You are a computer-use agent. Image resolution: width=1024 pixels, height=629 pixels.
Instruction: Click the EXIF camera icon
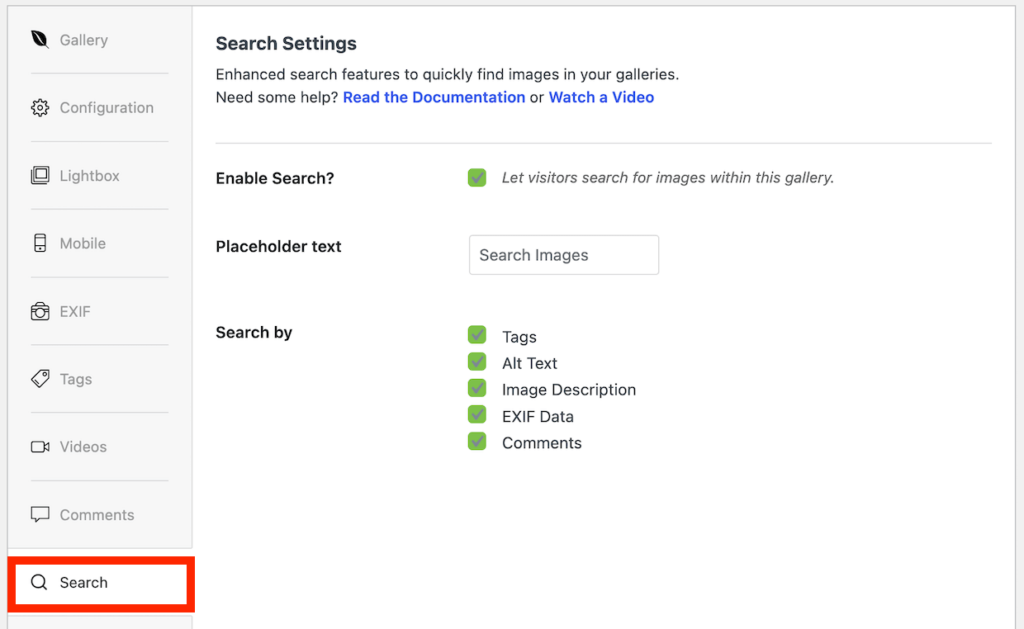coord(40,312)
